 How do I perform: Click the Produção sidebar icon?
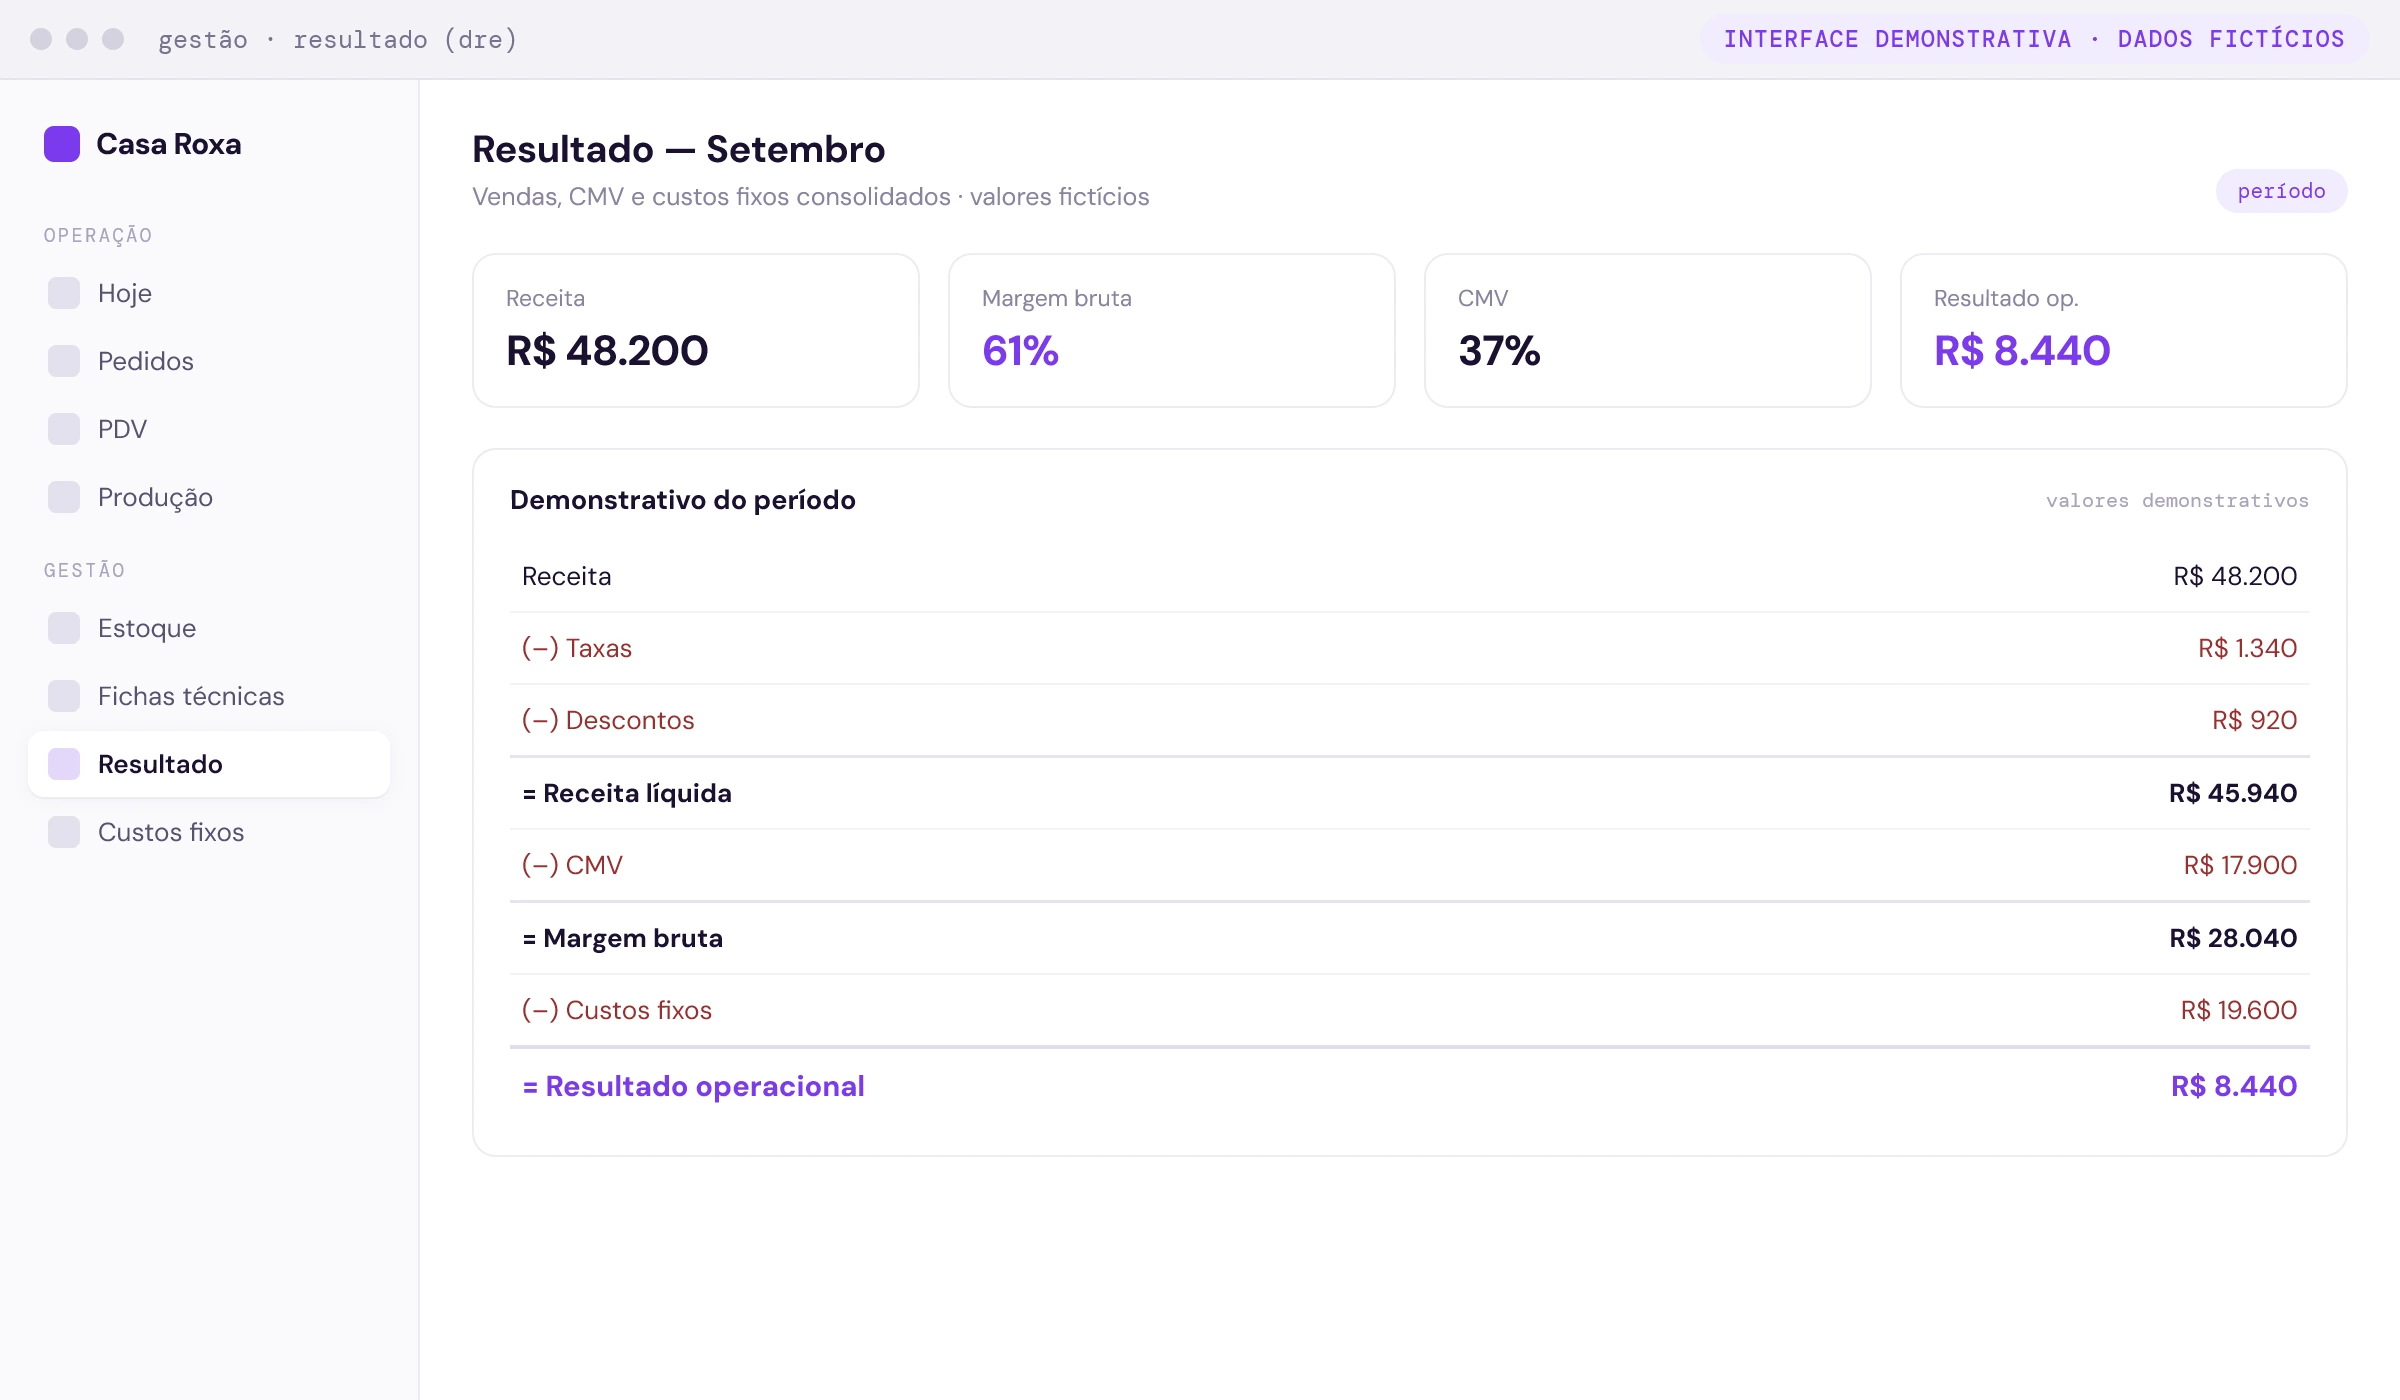tap(64, 497)
